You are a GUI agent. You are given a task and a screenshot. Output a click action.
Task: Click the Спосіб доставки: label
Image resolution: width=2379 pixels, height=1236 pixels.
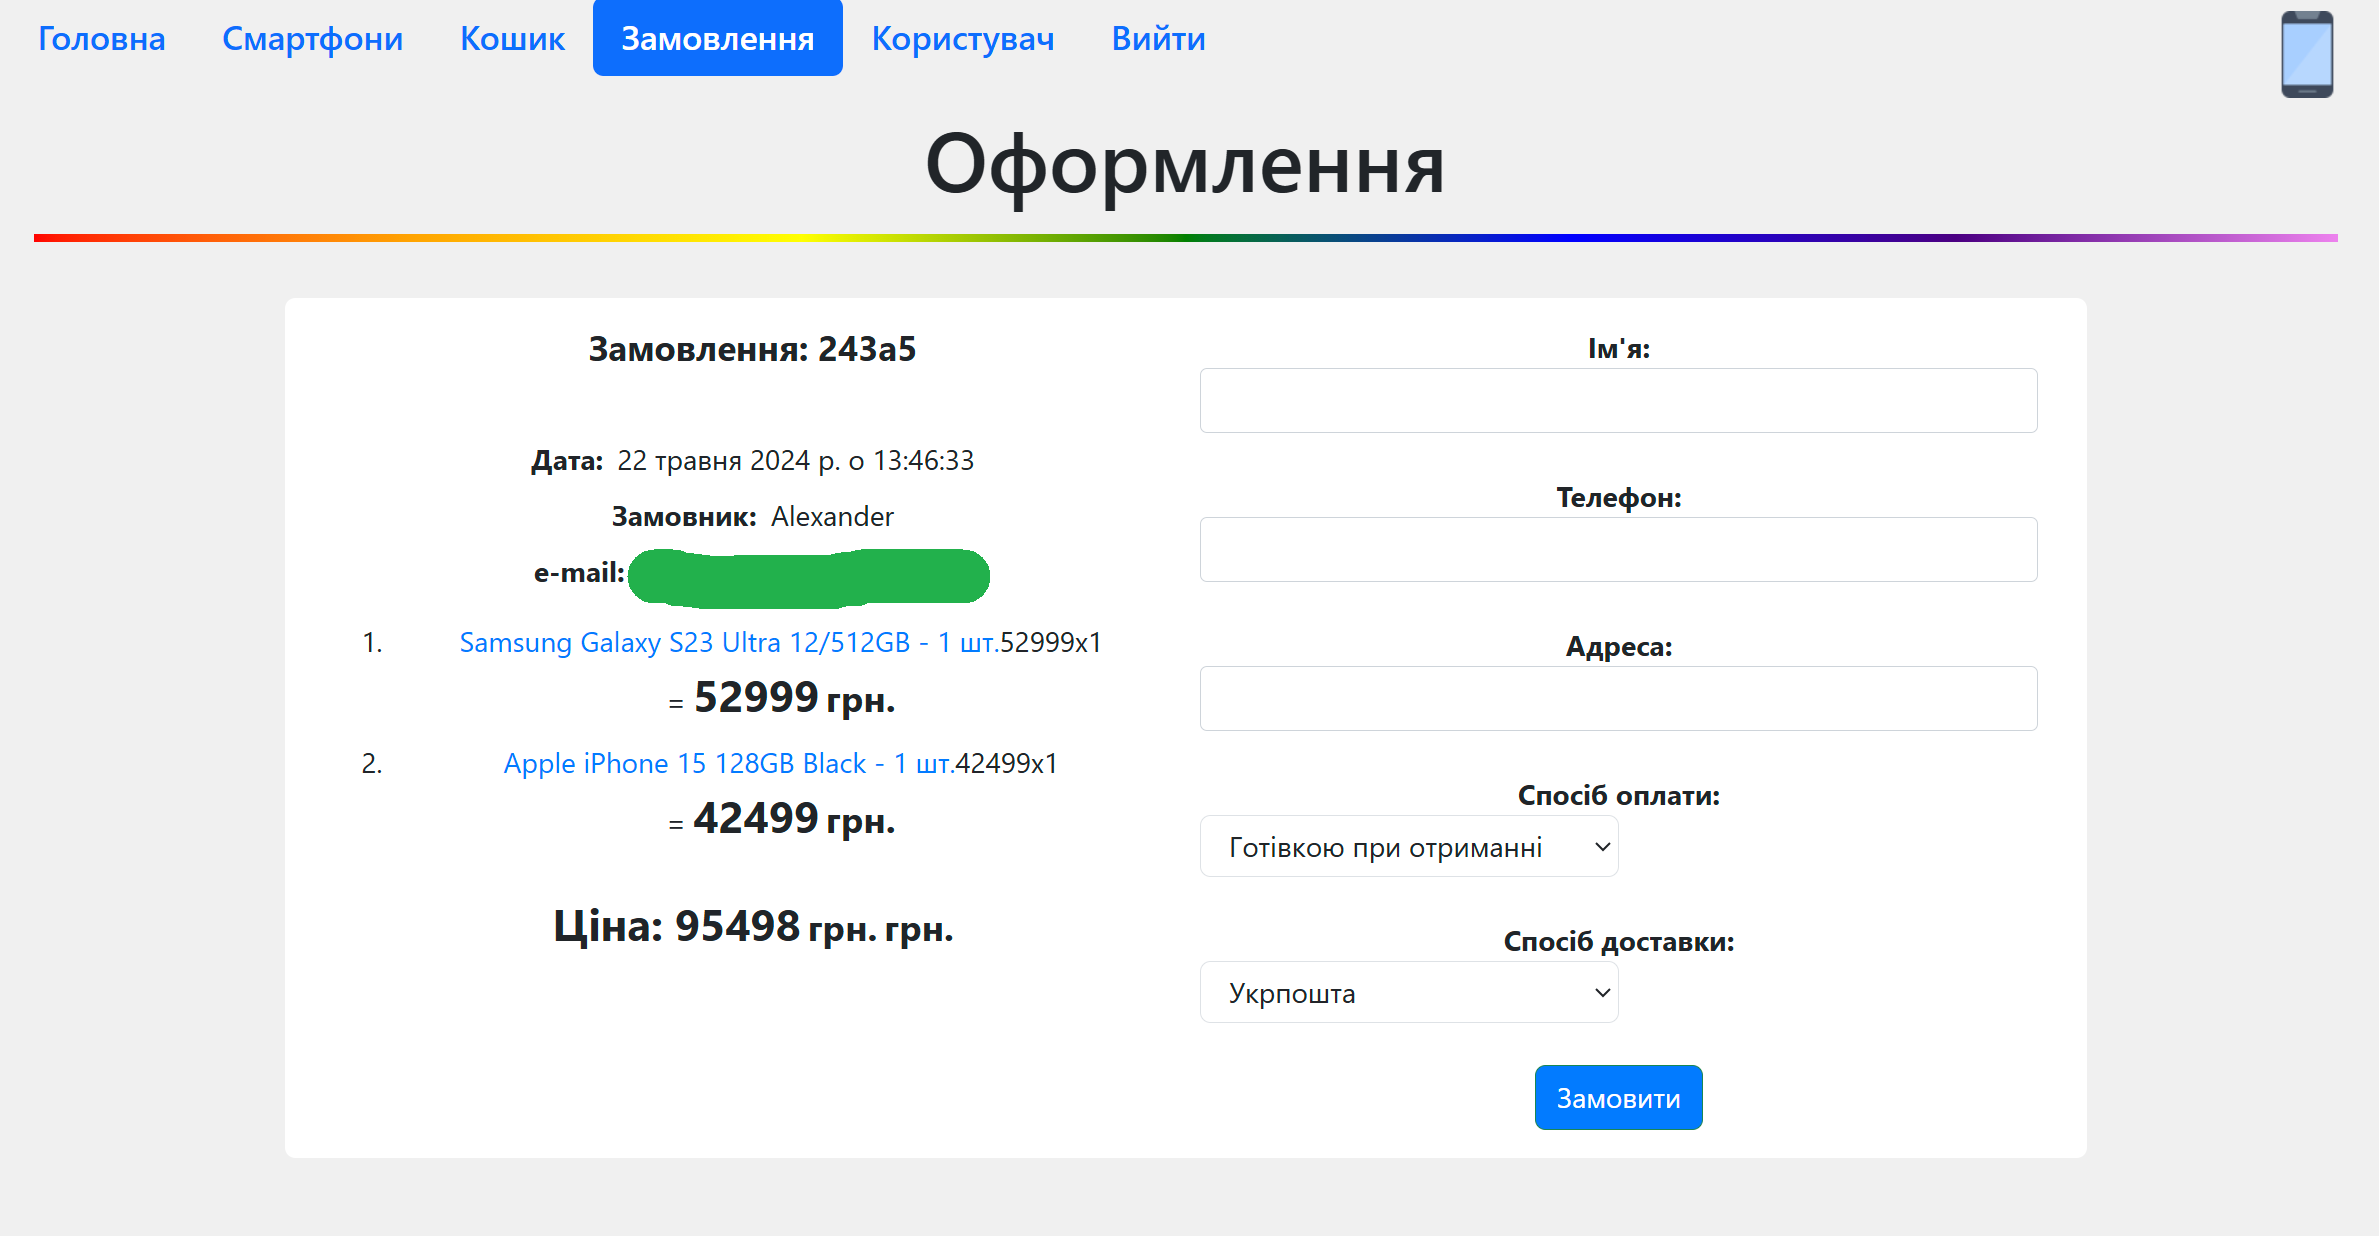[x=1618, y=941]
